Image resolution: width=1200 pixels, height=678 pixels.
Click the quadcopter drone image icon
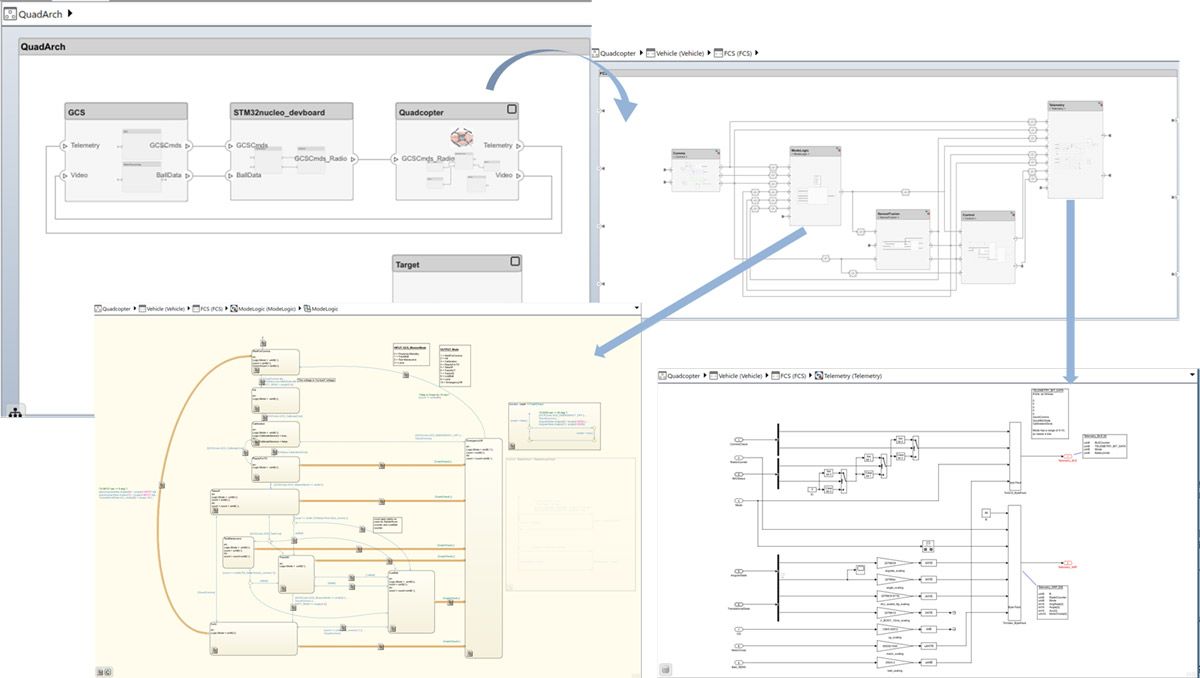coord(461,138)
